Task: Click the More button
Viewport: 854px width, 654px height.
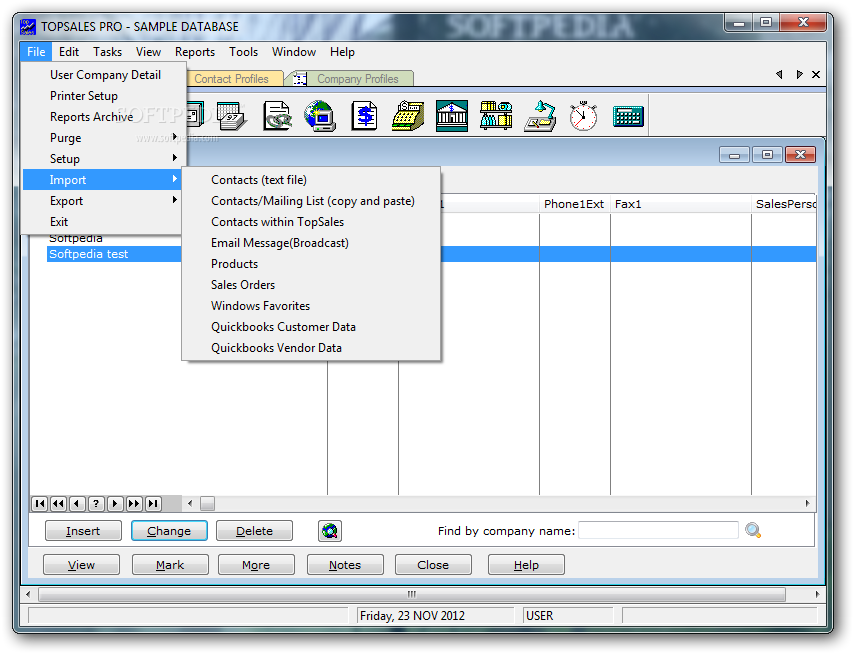Action: click(x=256, y=565)
